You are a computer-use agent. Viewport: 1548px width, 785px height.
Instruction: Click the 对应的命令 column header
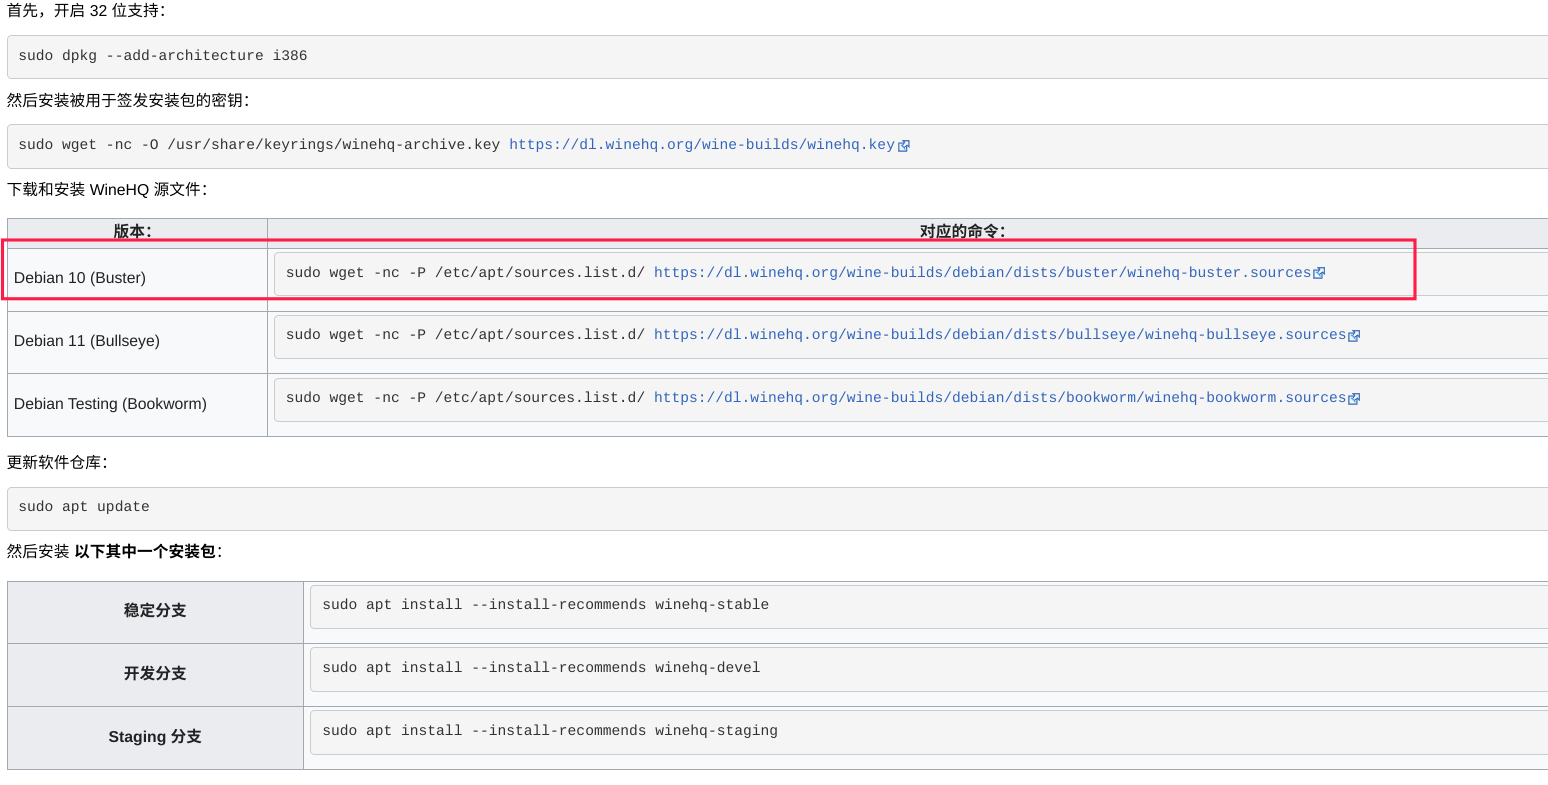(x=962, y=231)
